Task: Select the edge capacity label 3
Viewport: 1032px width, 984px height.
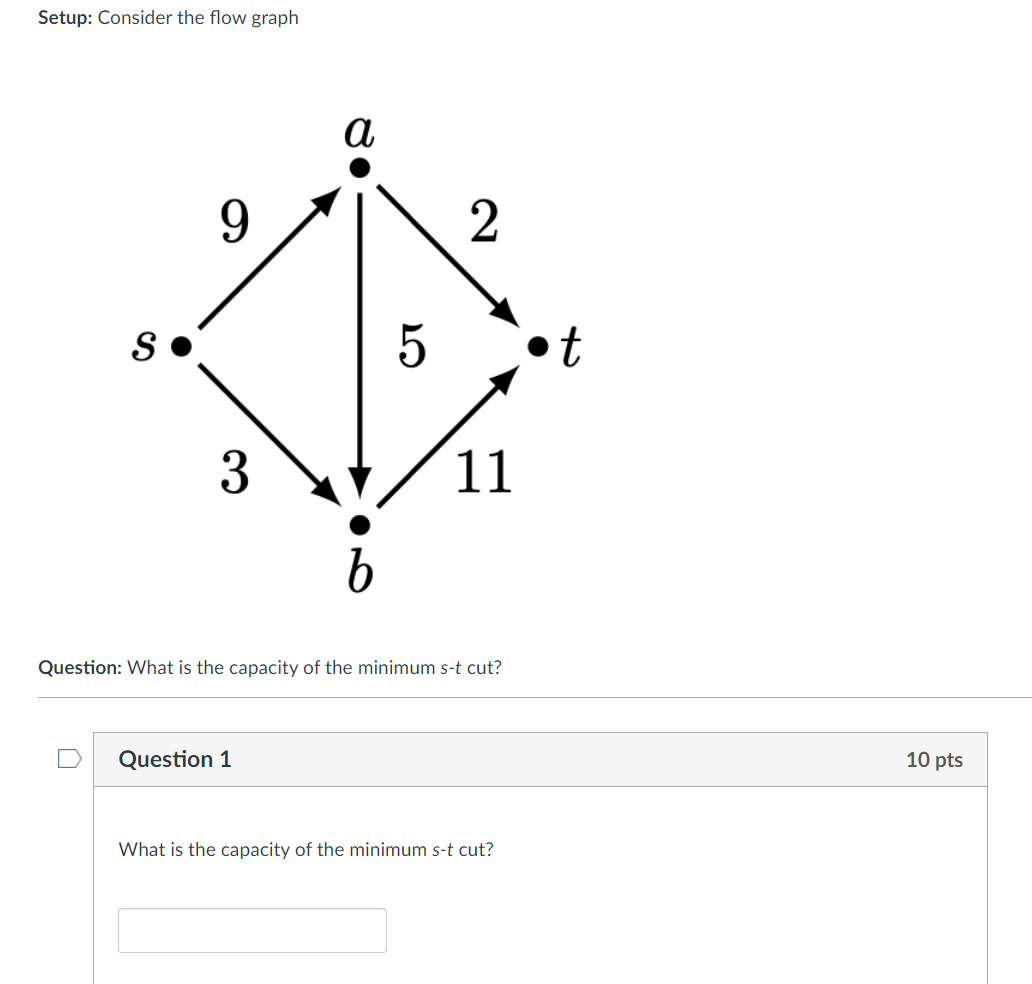Action: tap(235, 471)
